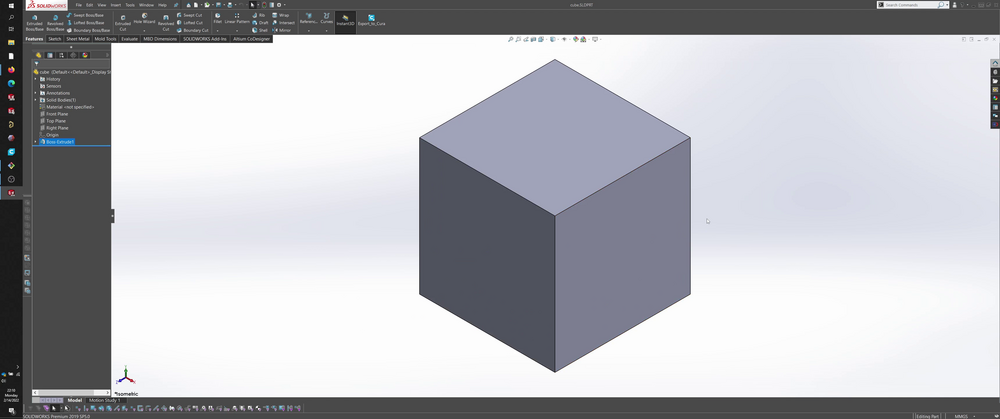The image size is (1000, 419).
Task: Choose the Lofted Boss/Base command
Action: point(85,22)
